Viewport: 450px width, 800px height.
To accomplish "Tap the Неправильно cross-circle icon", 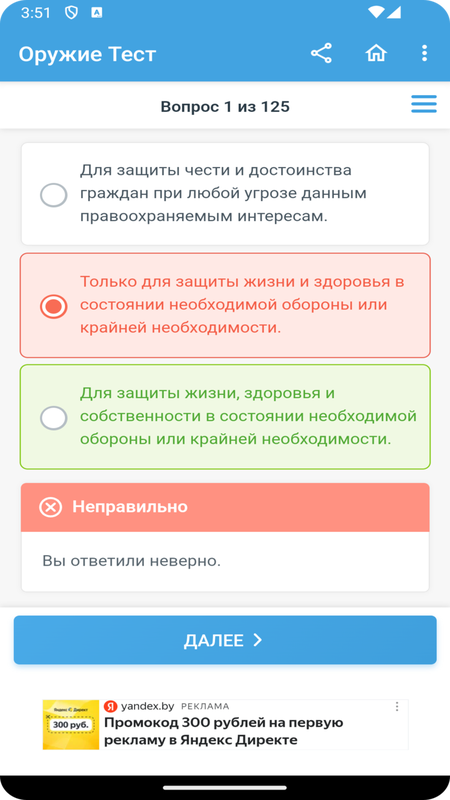I will coord(51,507).
